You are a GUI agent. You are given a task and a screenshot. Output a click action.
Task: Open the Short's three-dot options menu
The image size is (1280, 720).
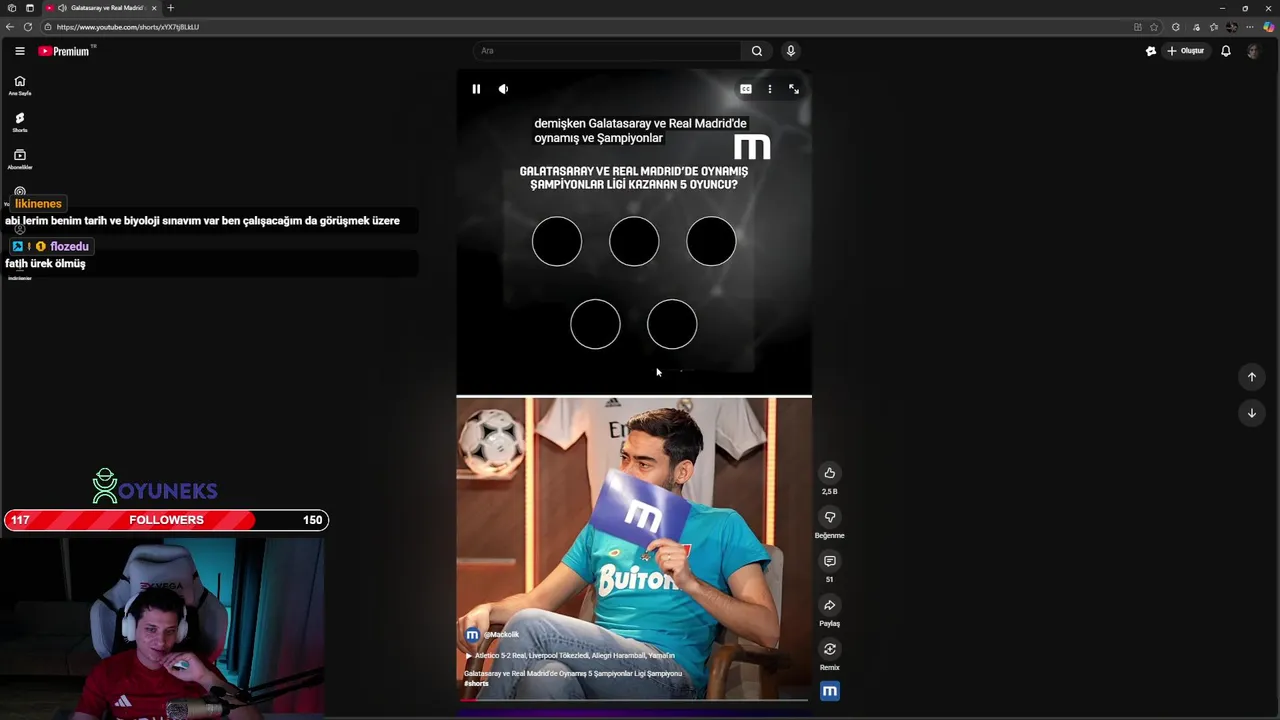coord(769,89)
